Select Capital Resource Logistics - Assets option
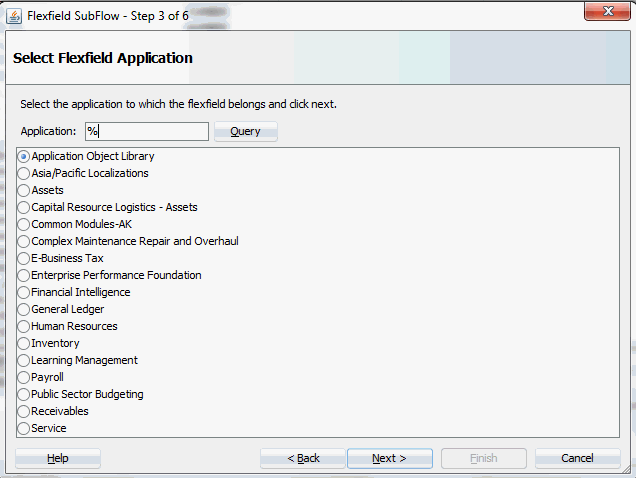This screenshot has width=636, height=478. [24, 207]
